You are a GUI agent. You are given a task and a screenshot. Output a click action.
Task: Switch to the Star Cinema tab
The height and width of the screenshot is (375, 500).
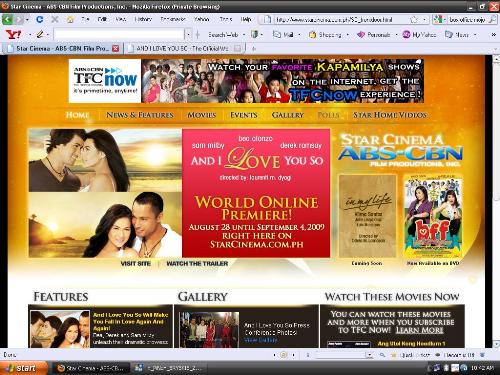pos(62,48)
